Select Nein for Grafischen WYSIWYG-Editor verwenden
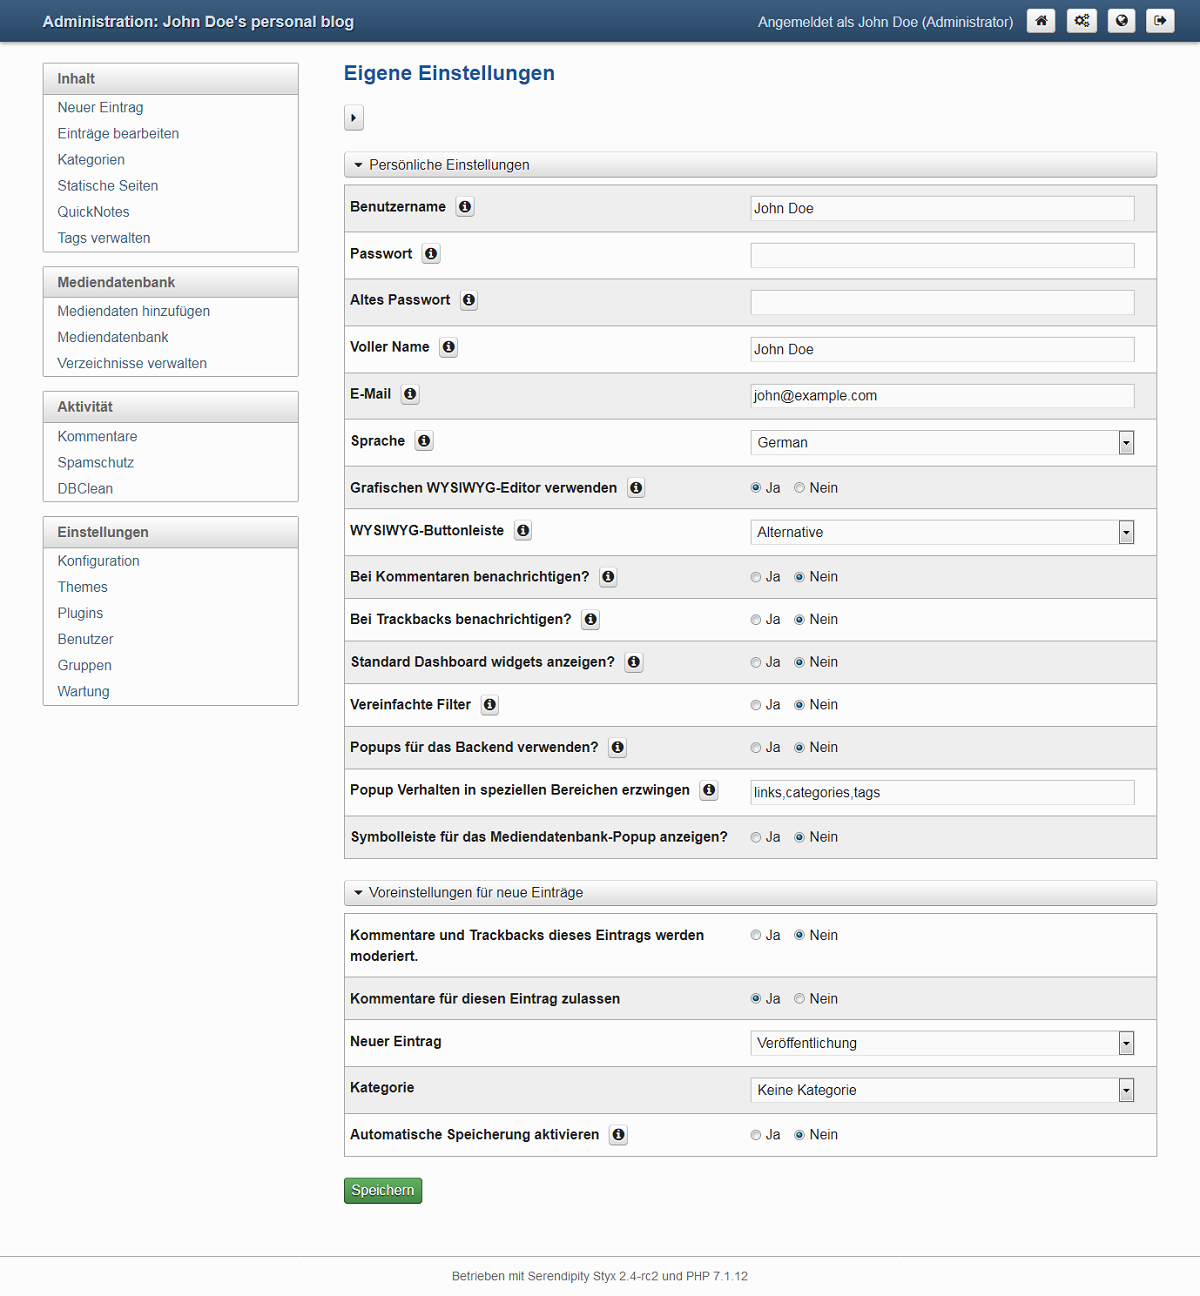The width and height of the screenshot is (1200, 1296). (800, 488)
